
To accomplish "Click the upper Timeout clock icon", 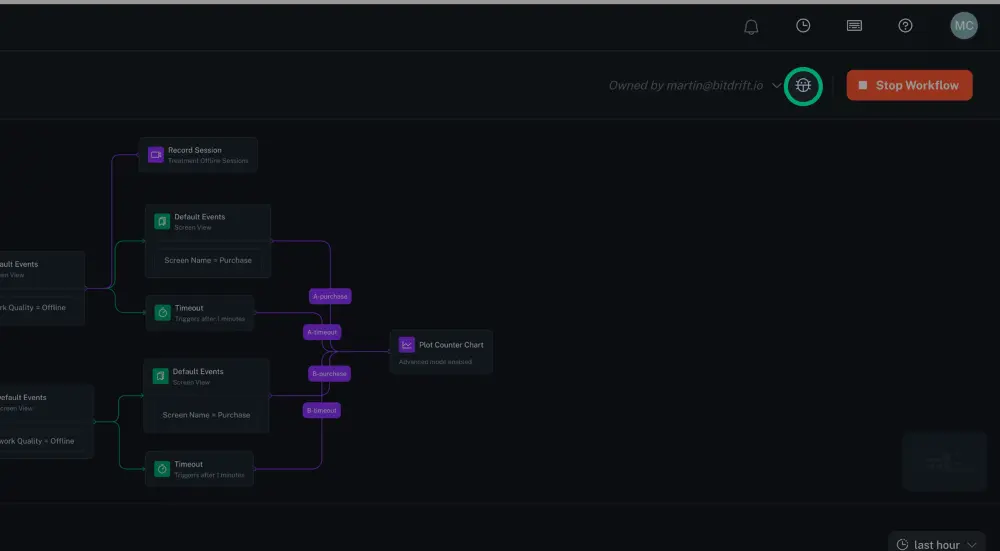I will 162,313.
